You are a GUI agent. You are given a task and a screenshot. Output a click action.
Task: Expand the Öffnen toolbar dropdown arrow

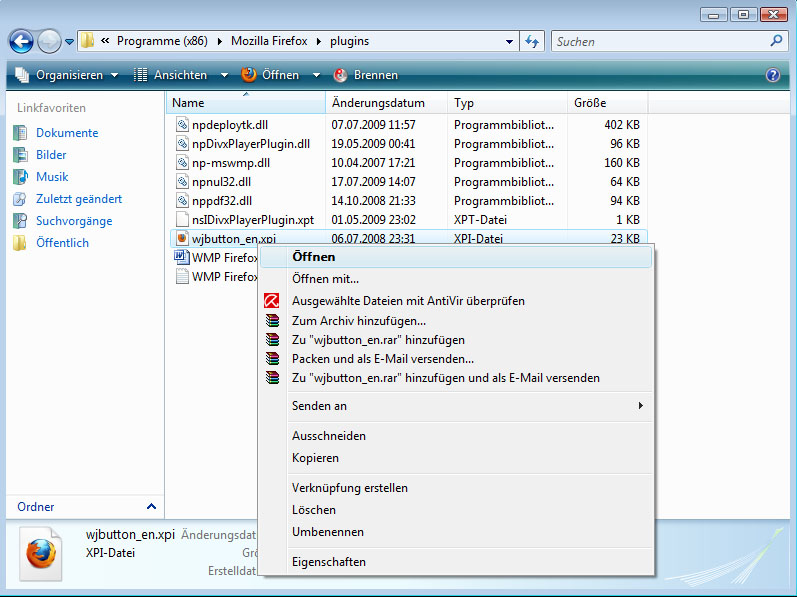click(x=316, y=75)
